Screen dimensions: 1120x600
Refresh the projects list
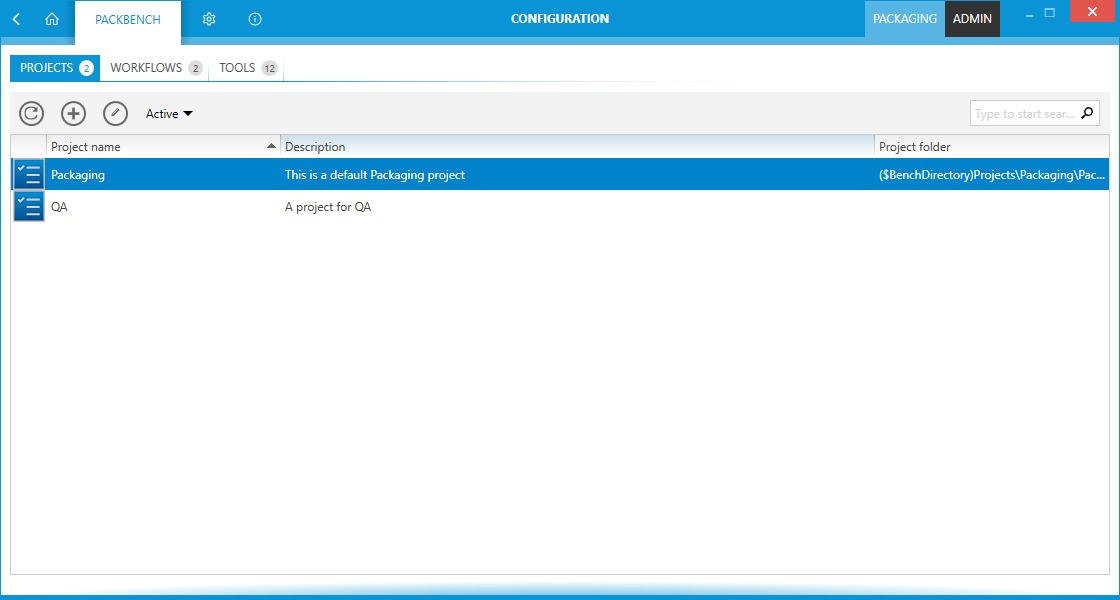tap(32, 114)
